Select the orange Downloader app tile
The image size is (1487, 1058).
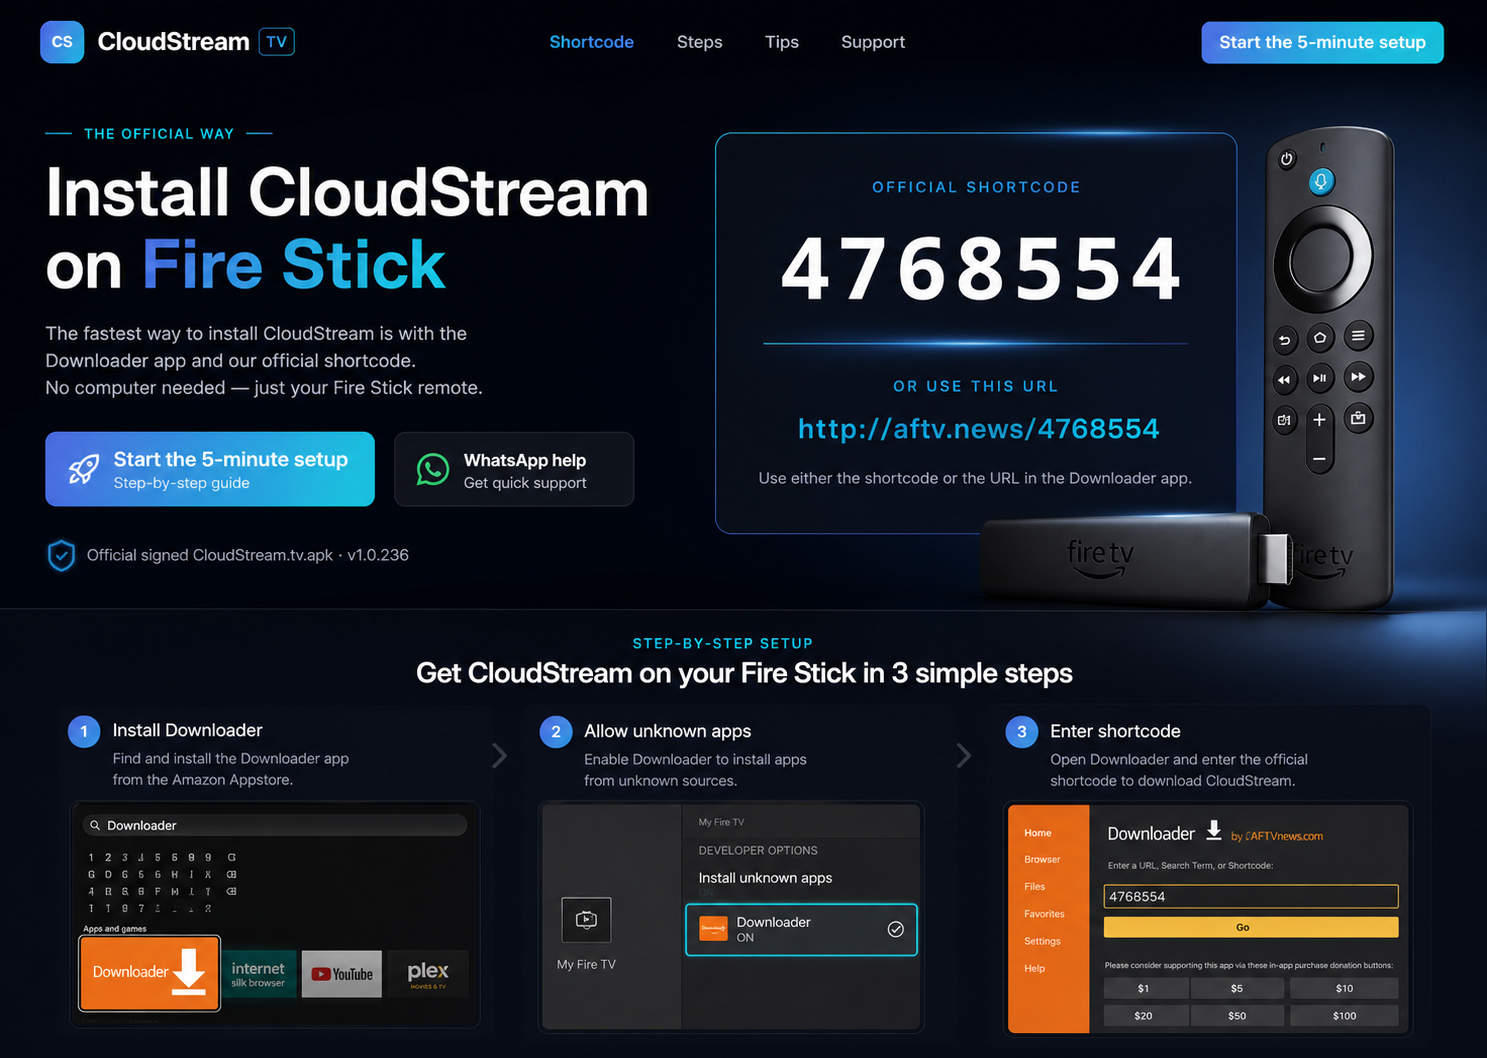(149, 973)
